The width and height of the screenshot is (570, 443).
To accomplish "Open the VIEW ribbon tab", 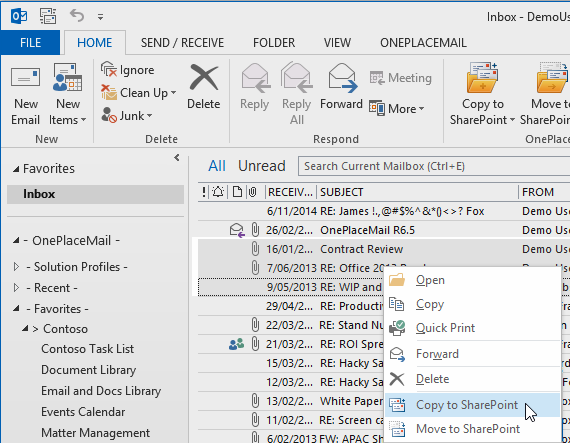I will tap(337, 43).
